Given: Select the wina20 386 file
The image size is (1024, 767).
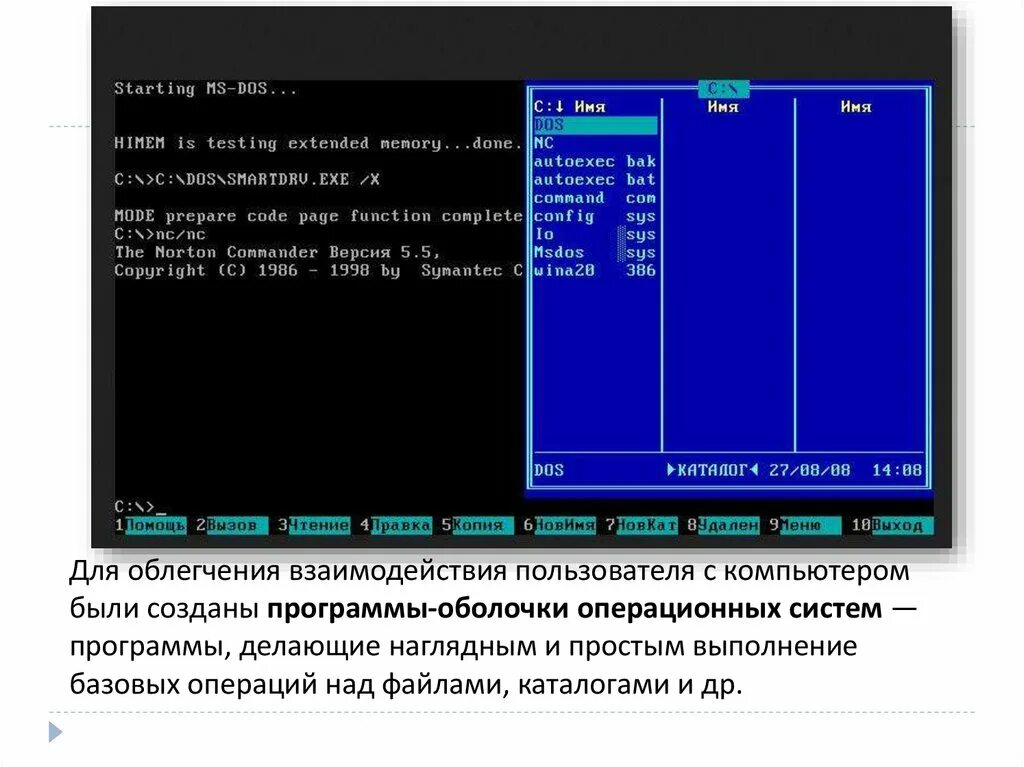Looking at the screenshot, I should (595, 270).
